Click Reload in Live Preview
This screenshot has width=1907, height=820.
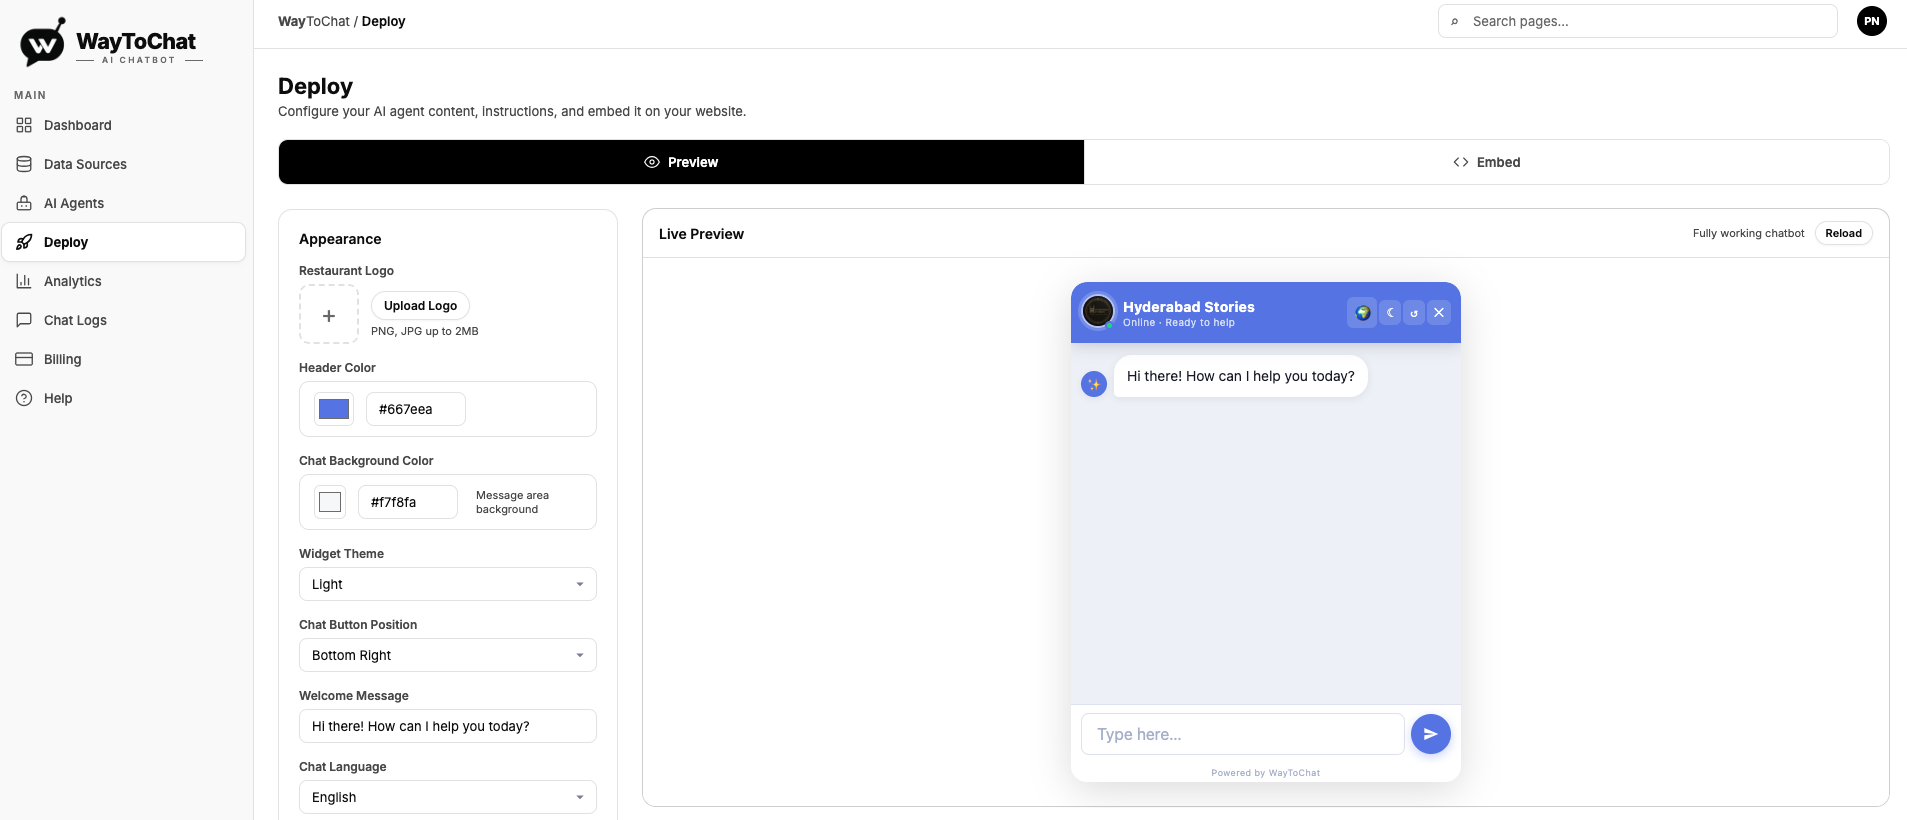[x=1843, y=233]
